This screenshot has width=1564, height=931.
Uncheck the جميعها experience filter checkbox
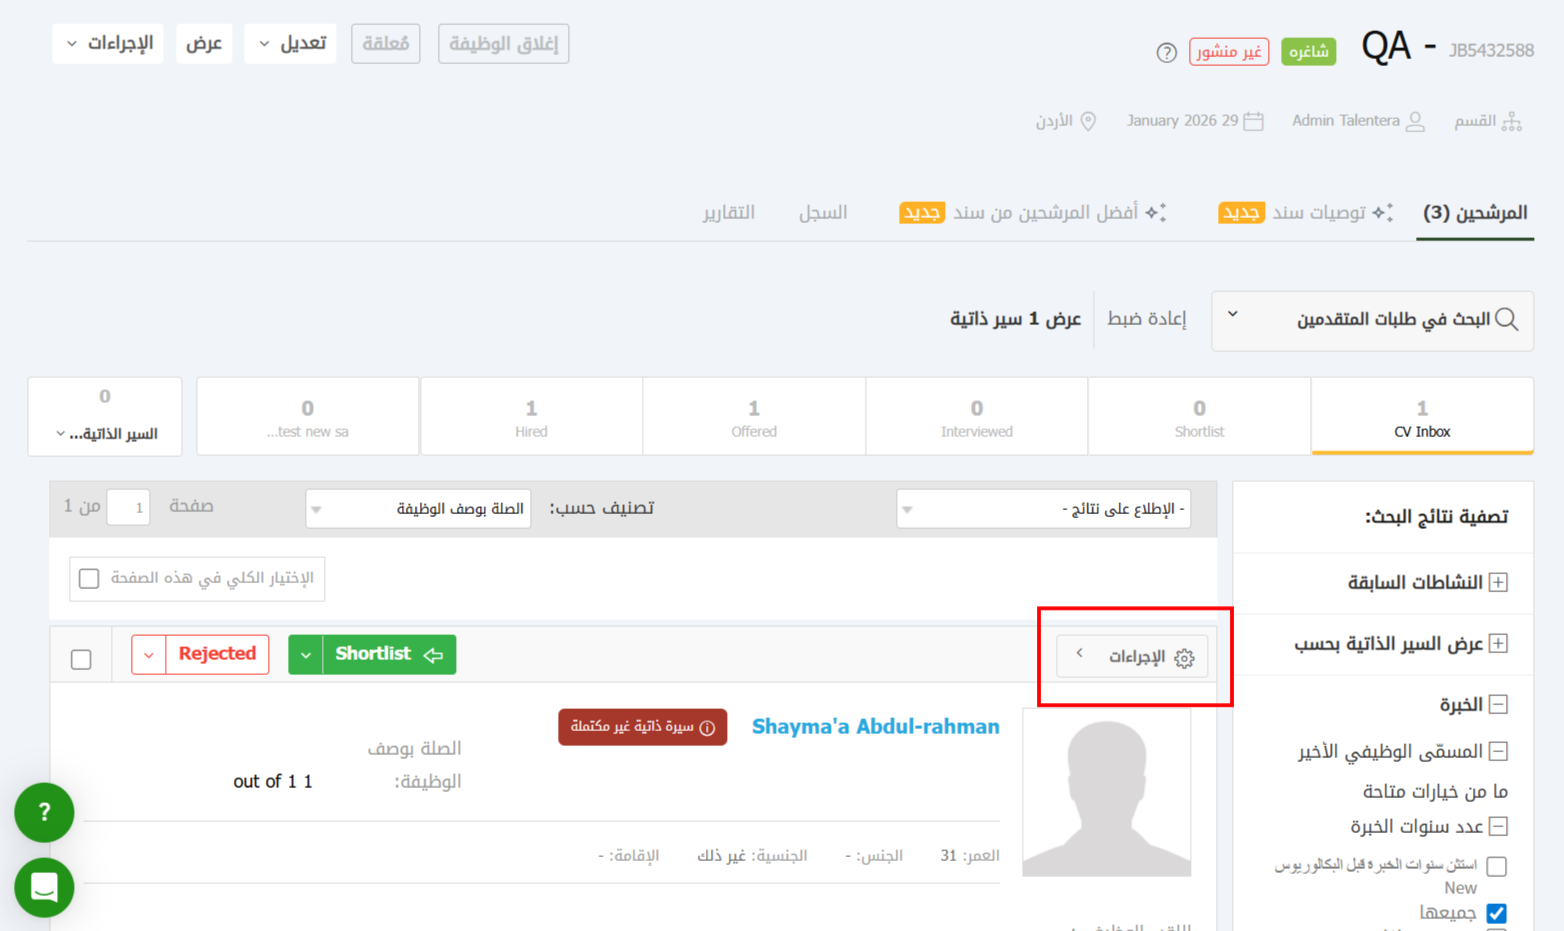1496,913
